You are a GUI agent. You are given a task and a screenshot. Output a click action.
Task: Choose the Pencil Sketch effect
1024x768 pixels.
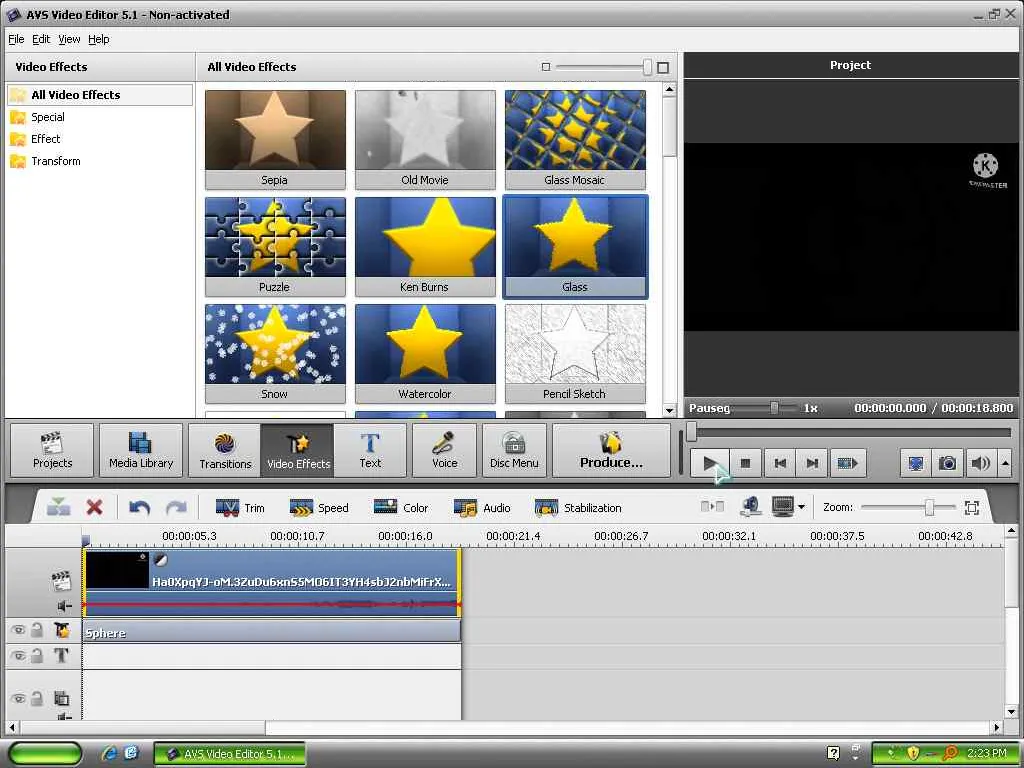[x=575, y=353]
